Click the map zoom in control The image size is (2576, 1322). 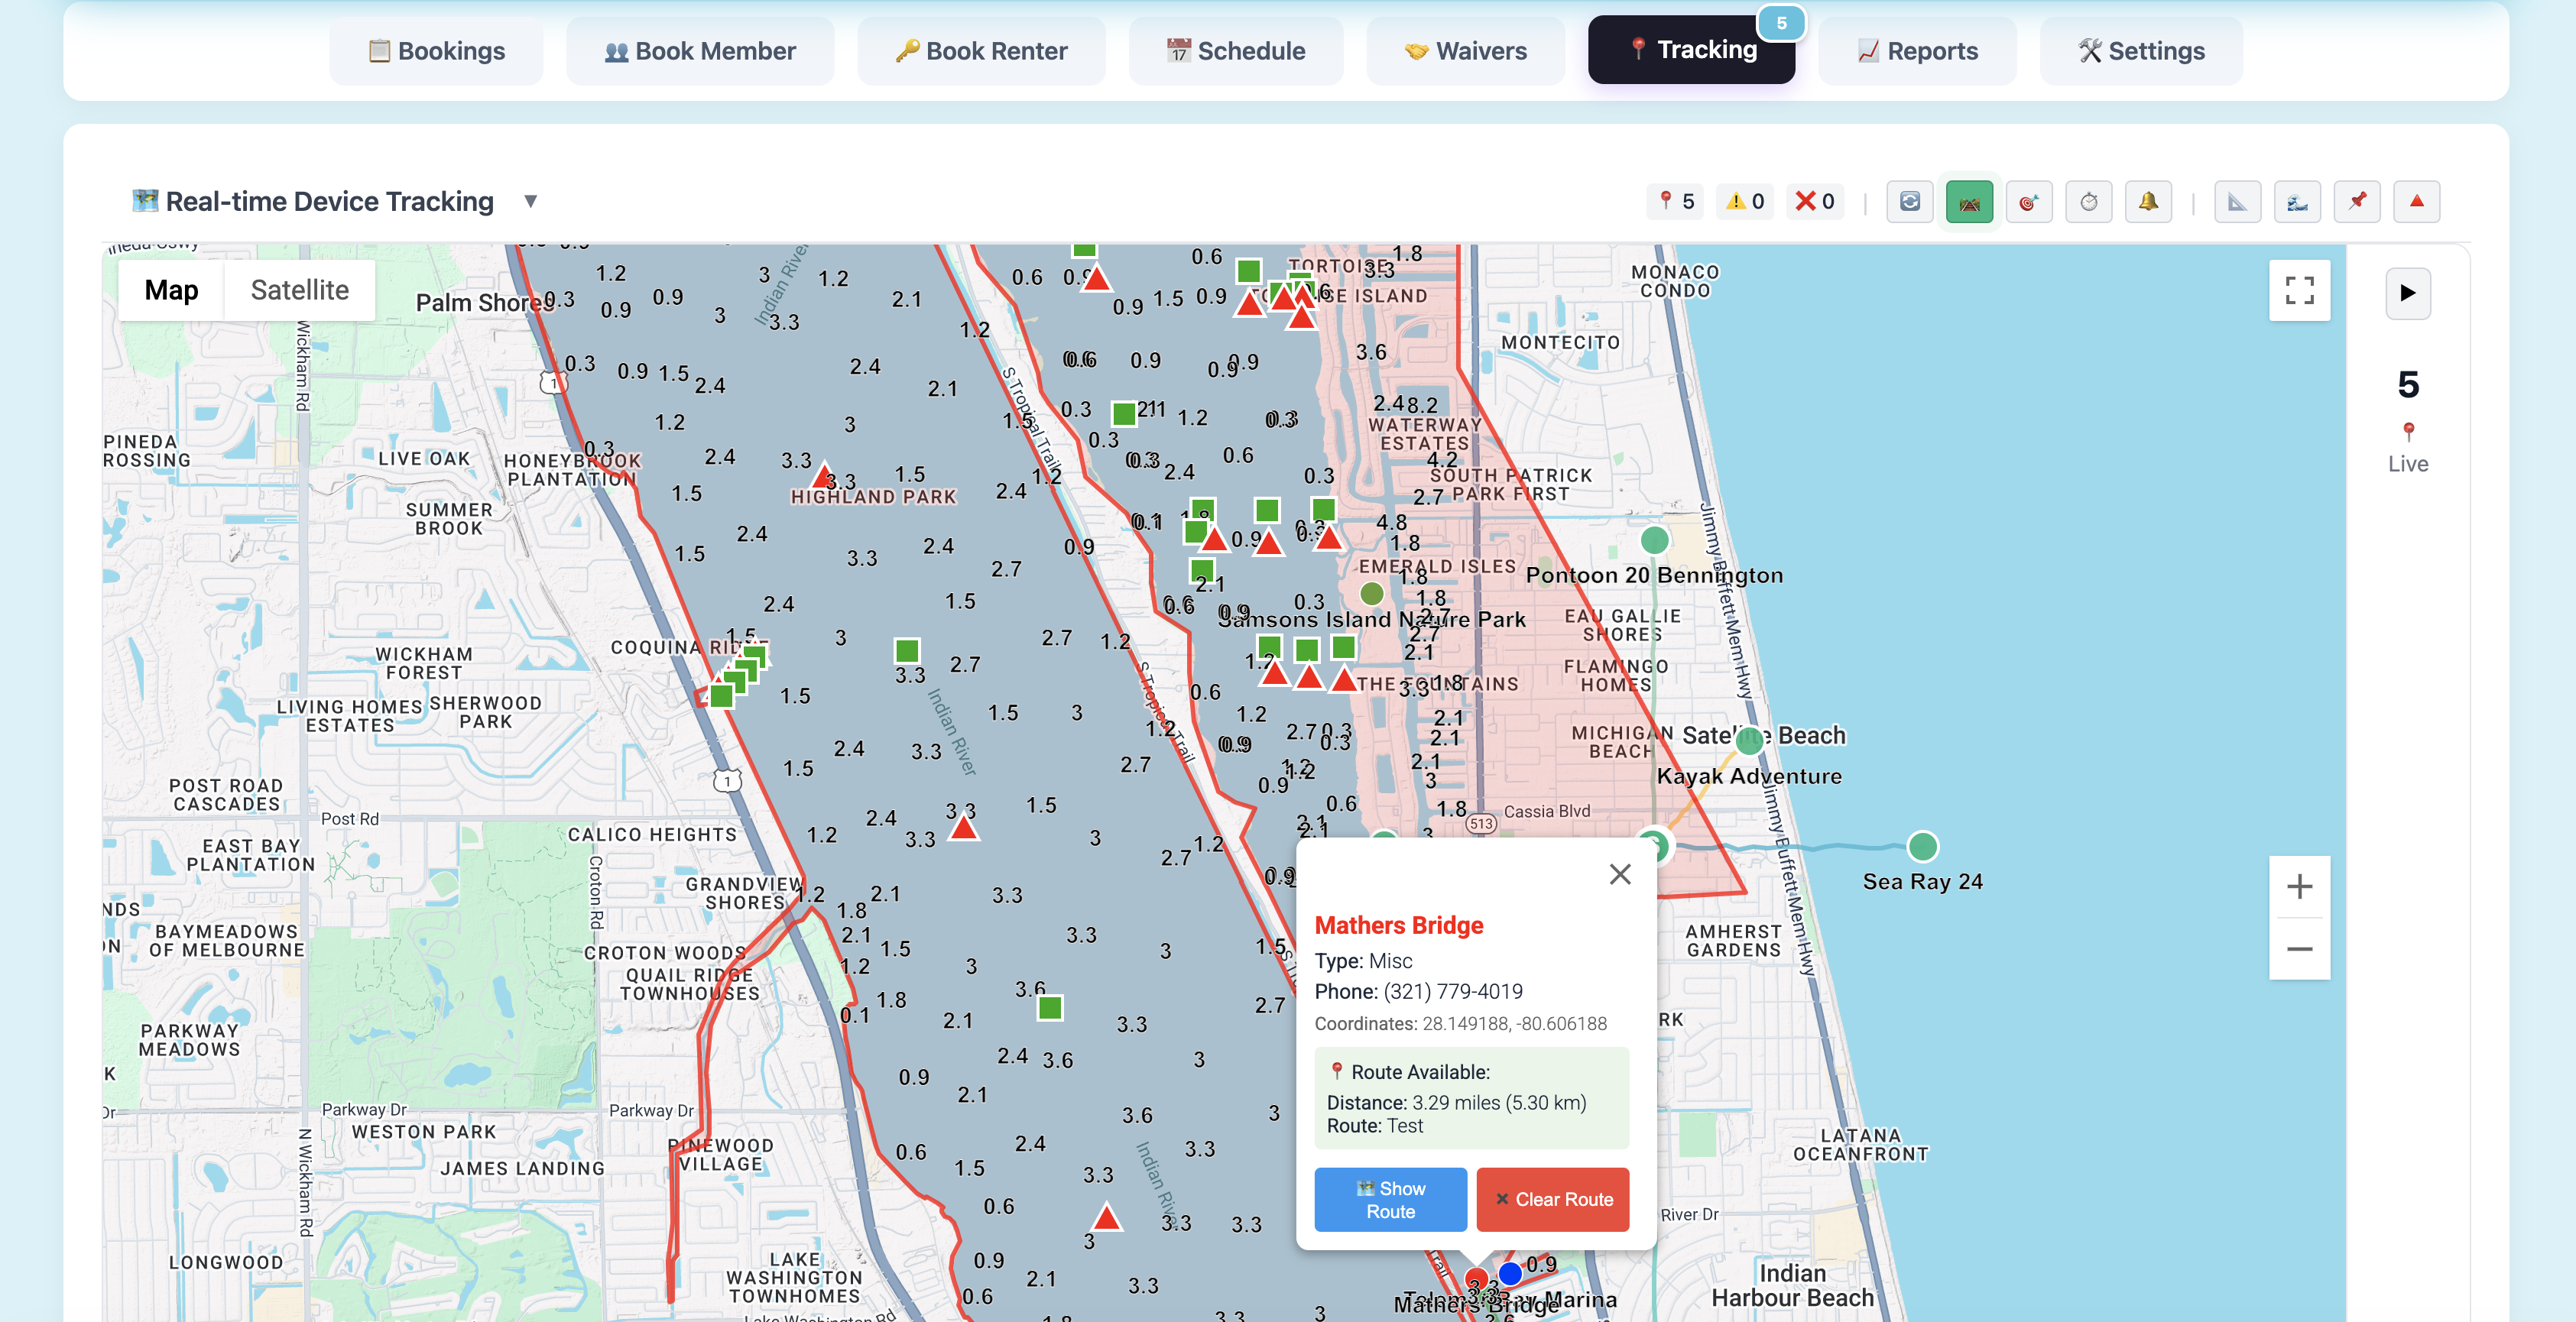[2299, 886]
